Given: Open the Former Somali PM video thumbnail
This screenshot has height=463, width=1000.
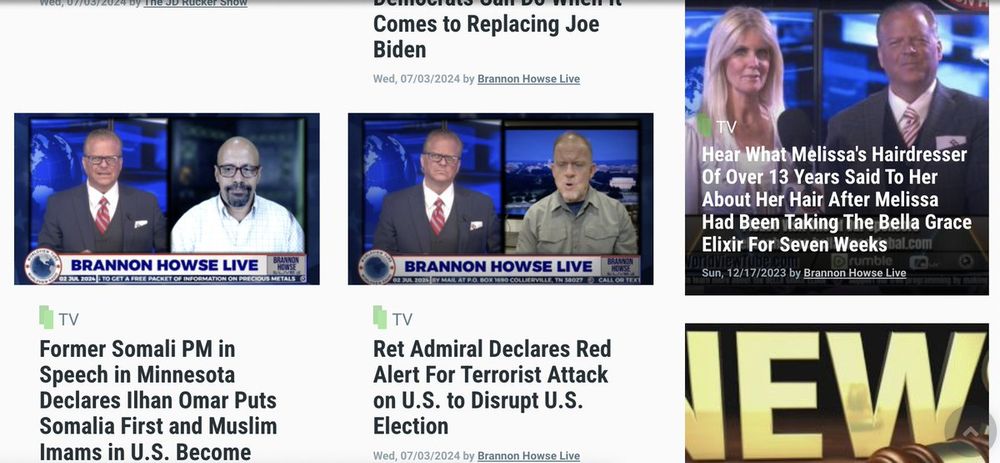Looking at the screenshot, I should [167, 199].
